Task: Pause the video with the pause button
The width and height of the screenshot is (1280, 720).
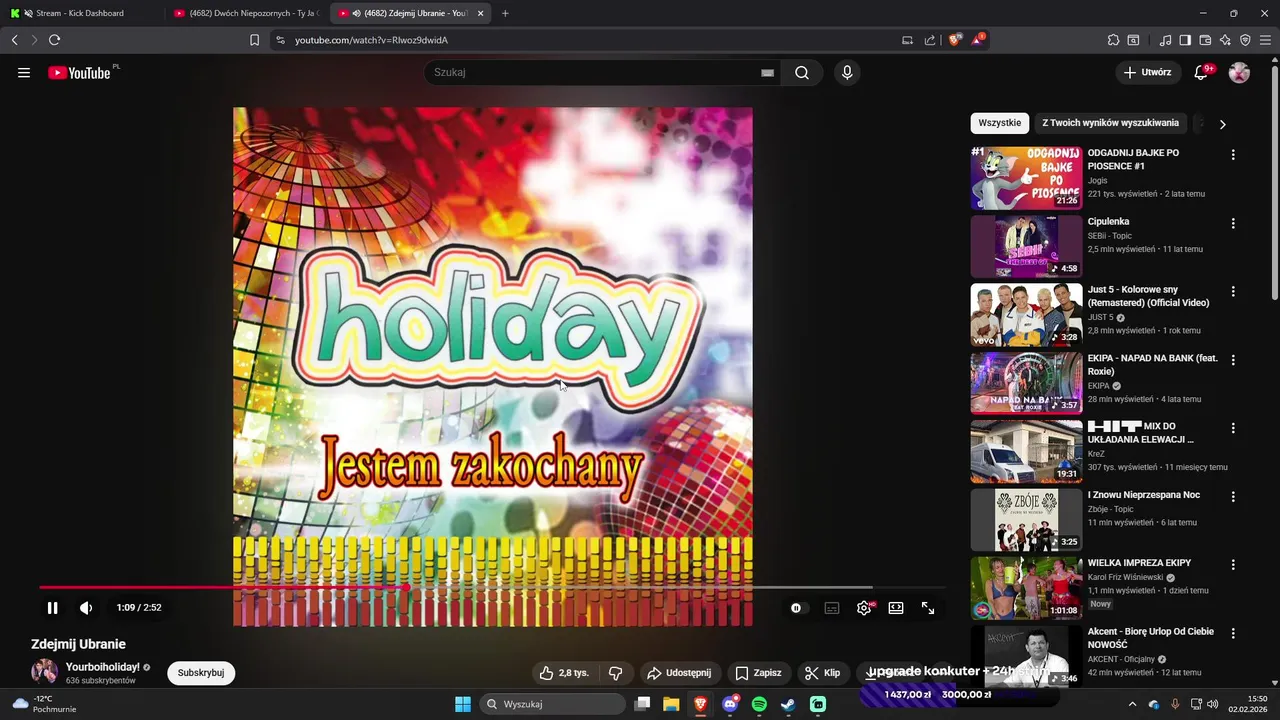Action: pos(52,608)
